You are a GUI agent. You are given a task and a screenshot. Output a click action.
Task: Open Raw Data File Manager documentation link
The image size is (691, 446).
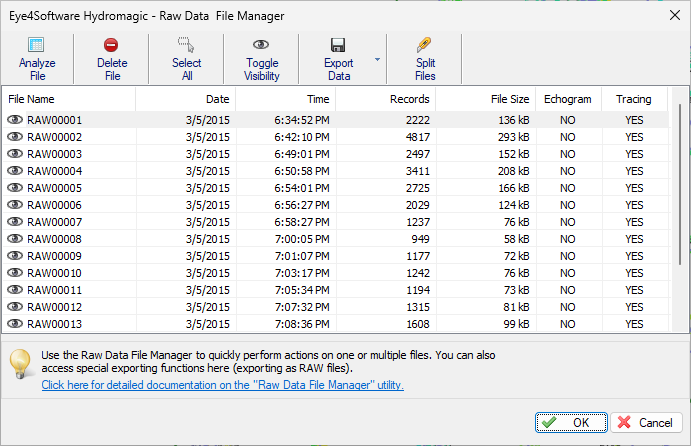[x=223, y=385]
